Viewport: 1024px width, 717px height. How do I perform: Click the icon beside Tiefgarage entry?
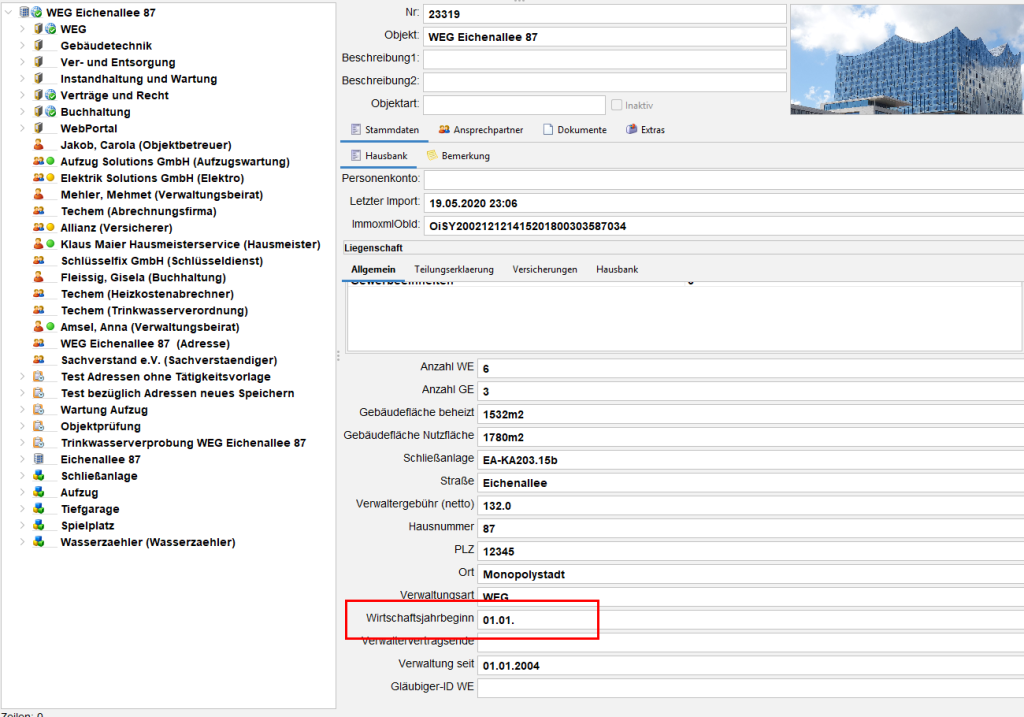point(39,509)
